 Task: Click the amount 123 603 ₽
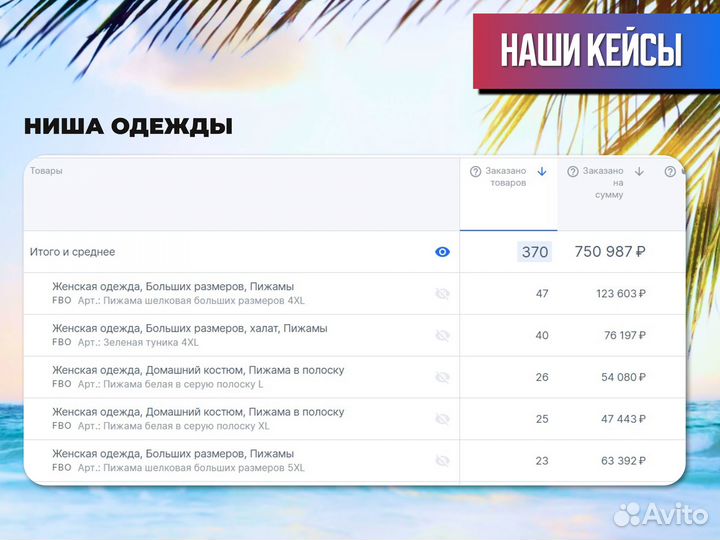(621, 293)
